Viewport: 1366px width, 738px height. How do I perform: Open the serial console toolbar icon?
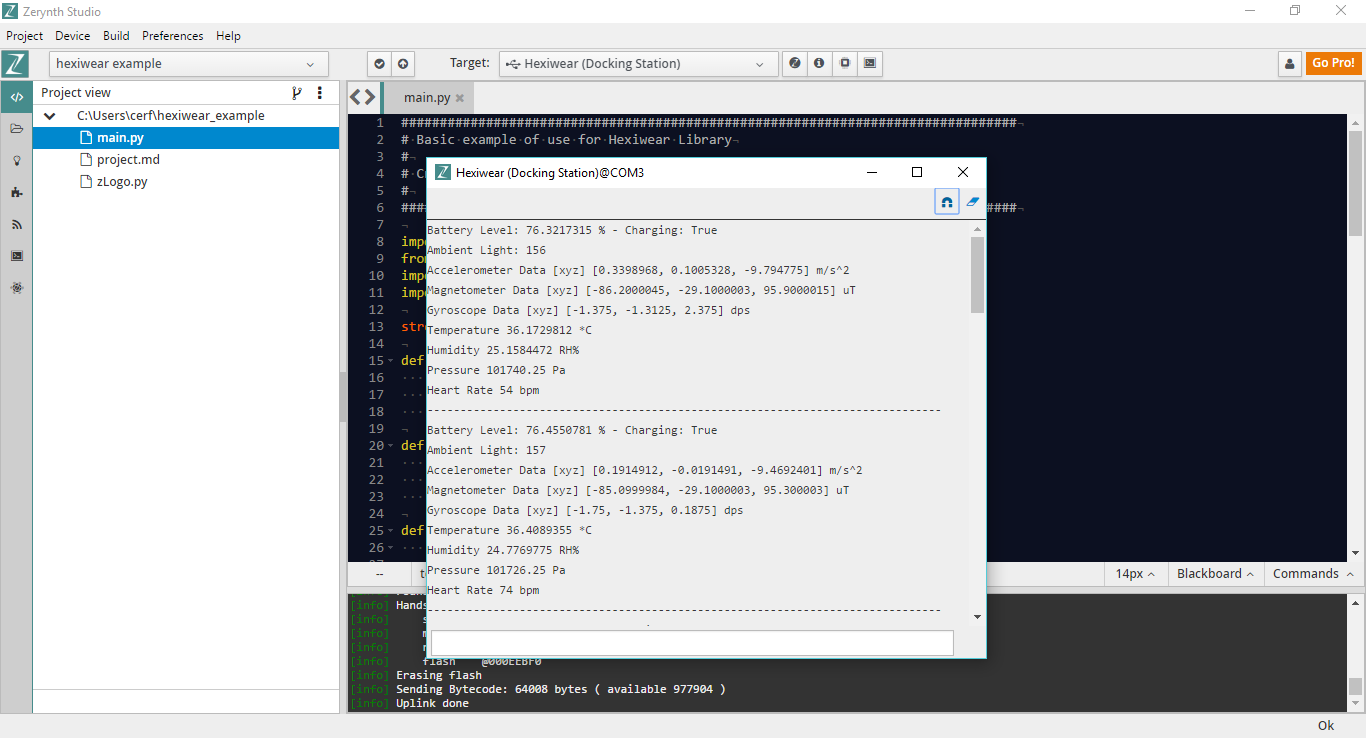tap(870, 63)
